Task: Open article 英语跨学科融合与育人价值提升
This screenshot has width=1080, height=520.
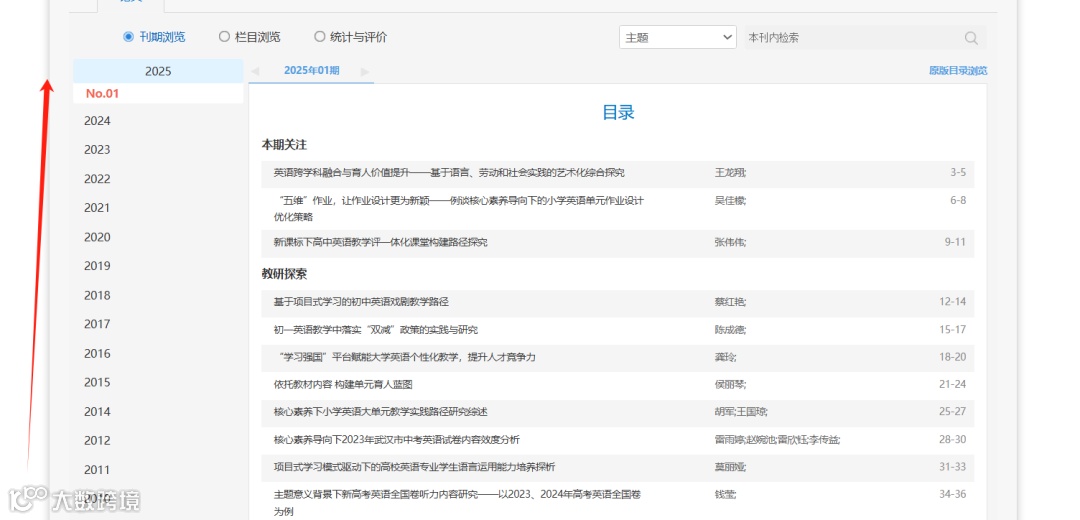Action: 449,173
